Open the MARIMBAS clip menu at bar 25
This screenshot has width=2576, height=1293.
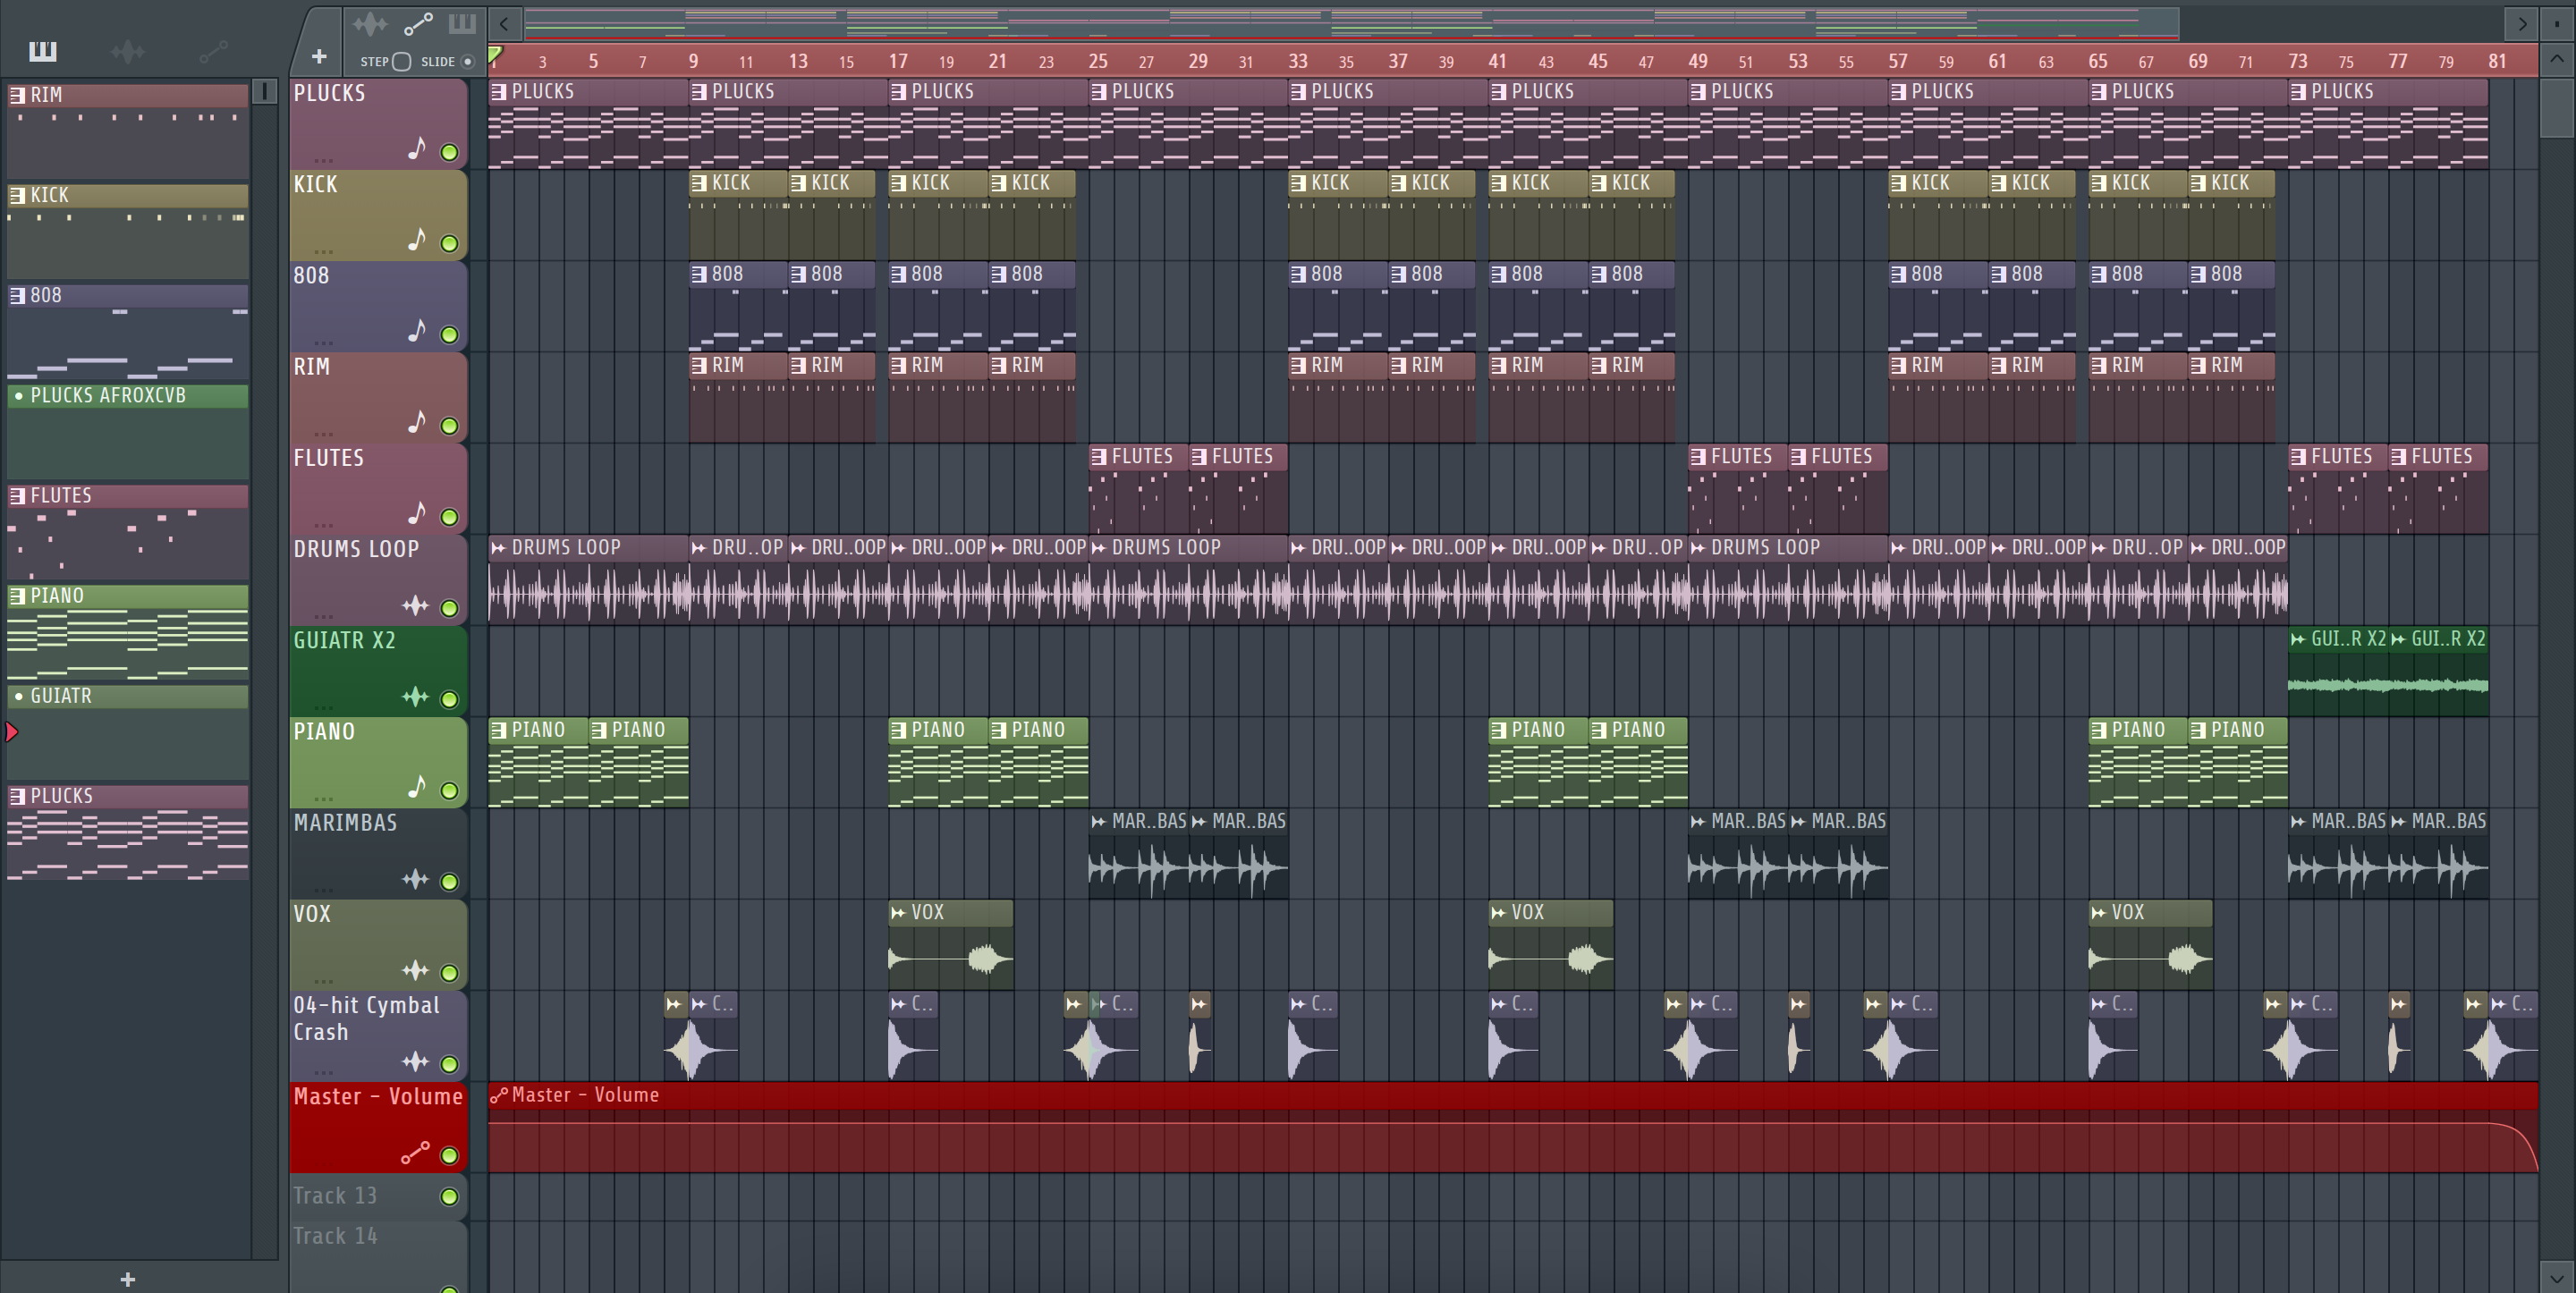point(1098,822)
